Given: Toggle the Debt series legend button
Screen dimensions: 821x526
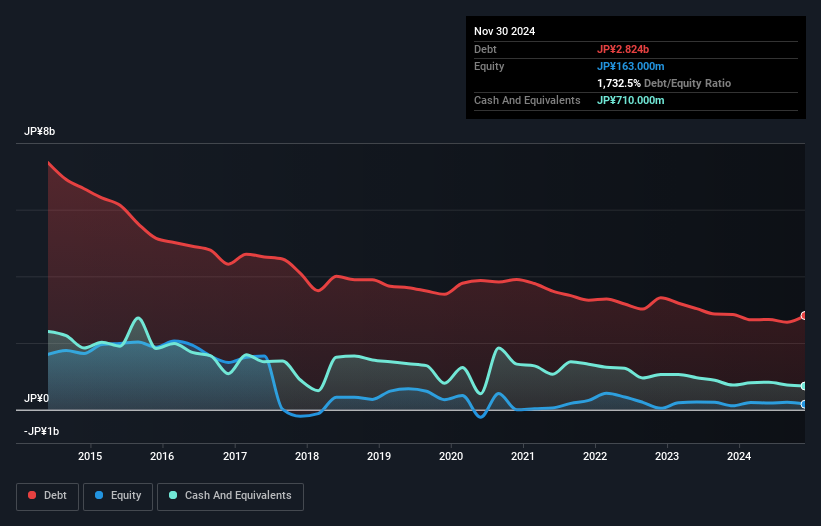Looking at the screenshot, I should coord(47,496).
